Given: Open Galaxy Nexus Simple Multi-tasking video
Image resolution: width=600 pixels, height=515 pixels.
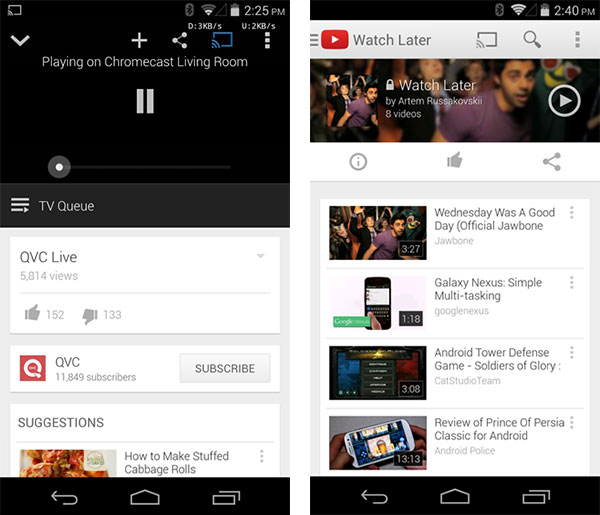Looking at the screenshot, I should [x=488, y=289].
